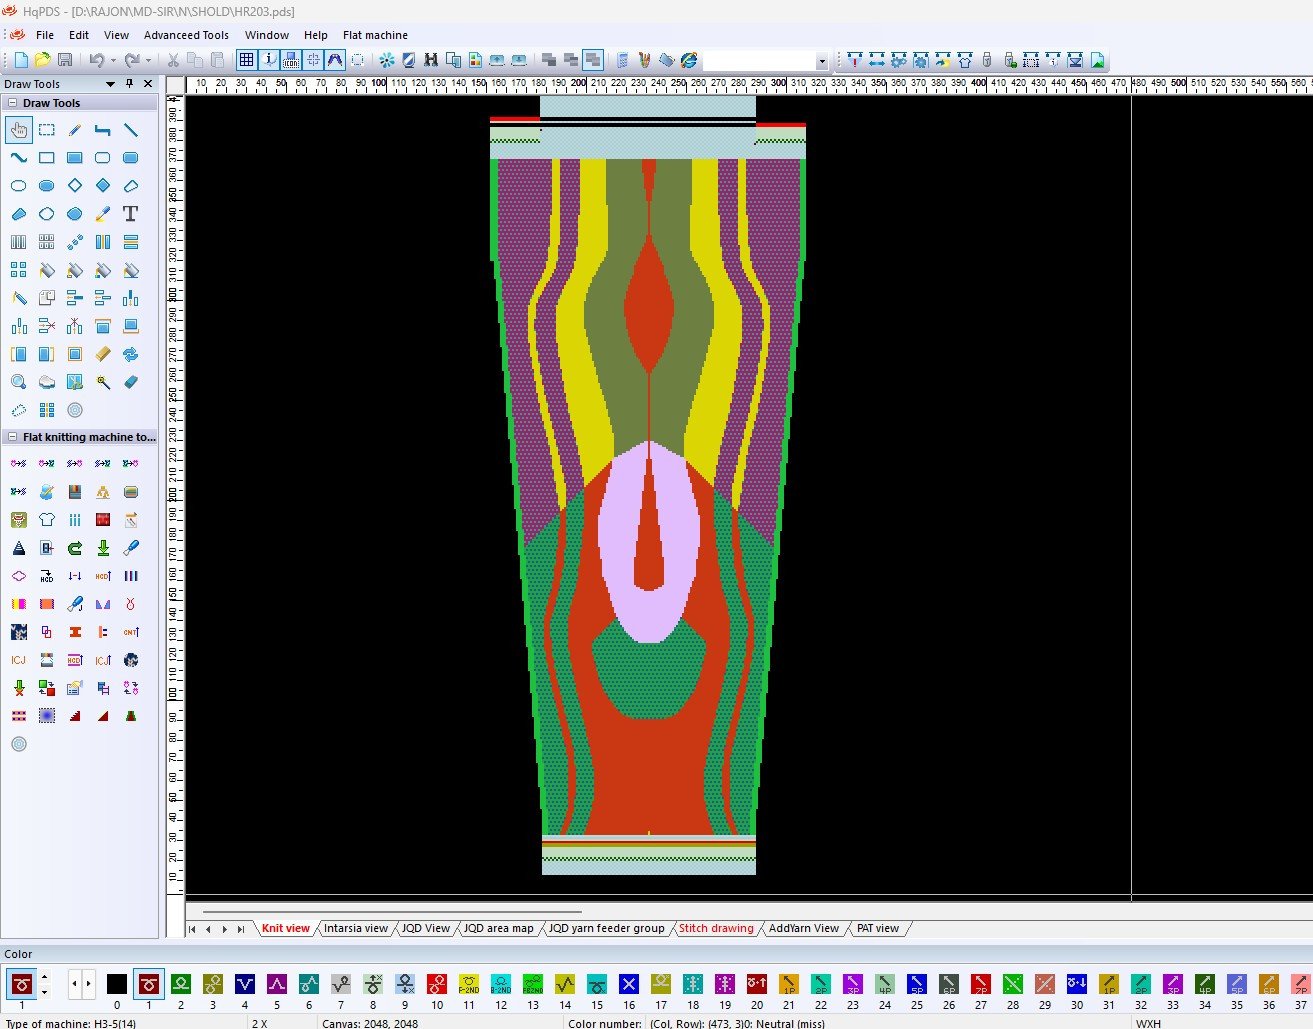Pin the Draw Tools panel
This screenshot has height=1029, width=1313.
point(129,84)
